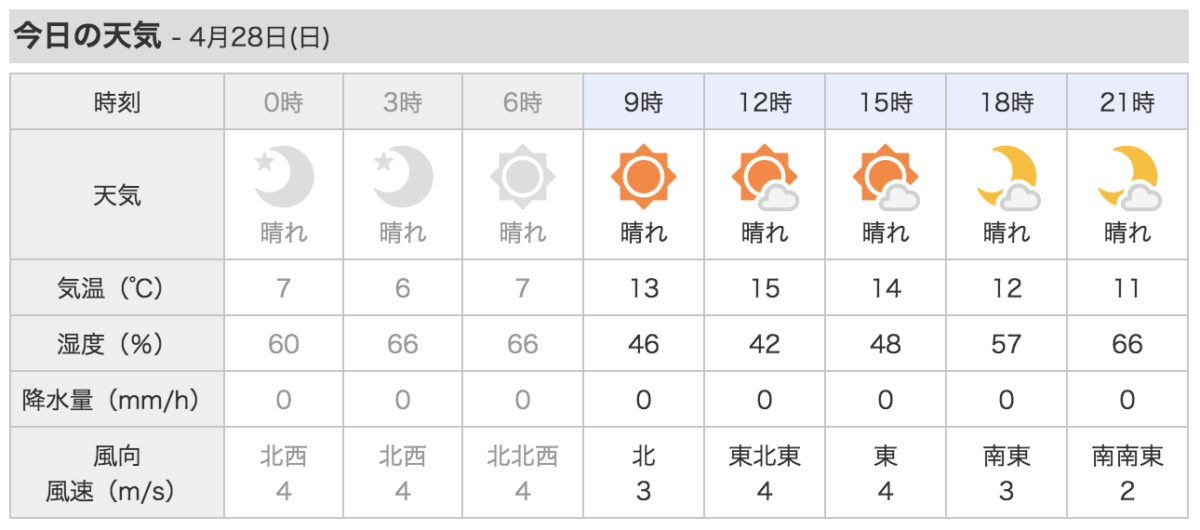Screen dimensions: 1200x530
Task: Click the grey sun icon at 6時
Action: tap(522, 177)
